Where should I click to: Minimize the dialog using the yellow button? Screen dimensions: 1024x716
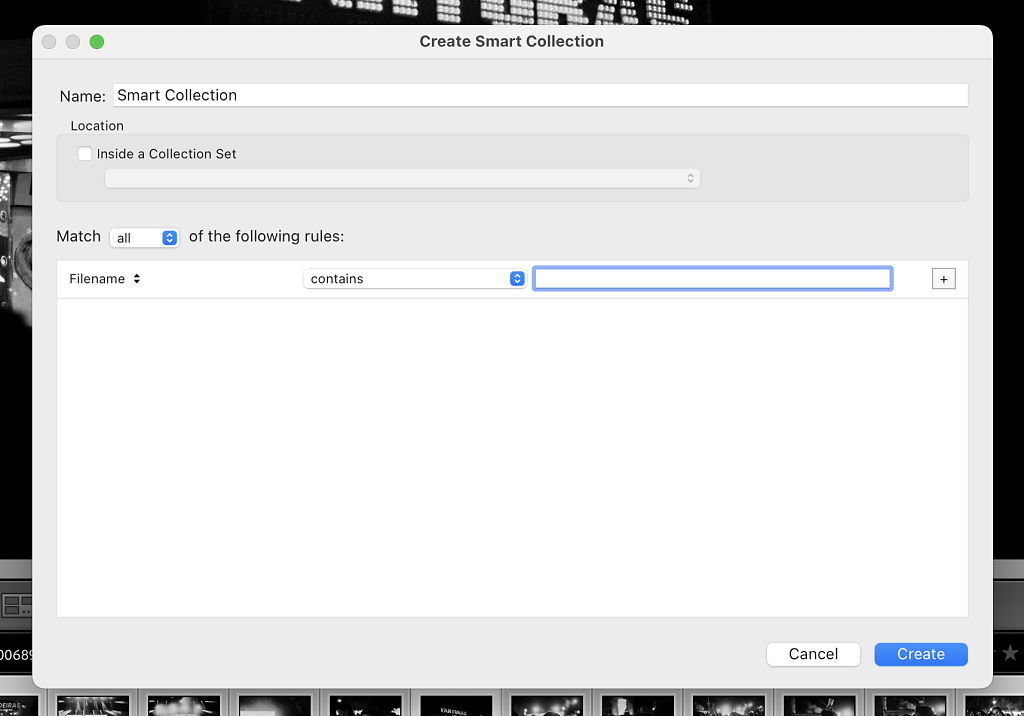pos(73,41)
